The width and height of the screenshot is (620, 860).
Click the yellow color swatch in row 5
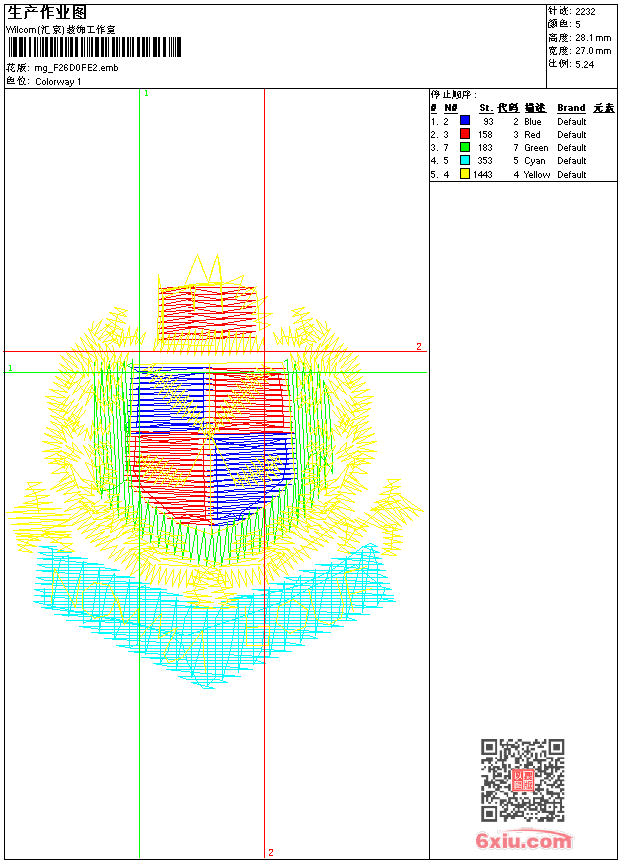coord(465,174)
